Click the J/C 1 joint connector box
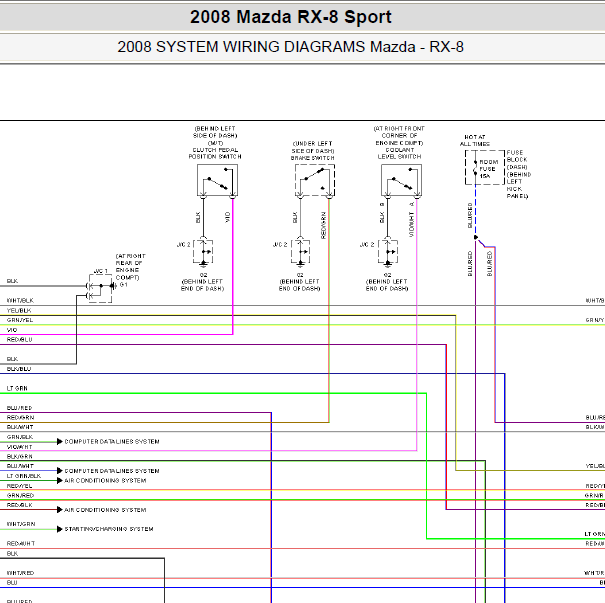The height and width of the screenshot is (603, 605). tap(100, 289)
